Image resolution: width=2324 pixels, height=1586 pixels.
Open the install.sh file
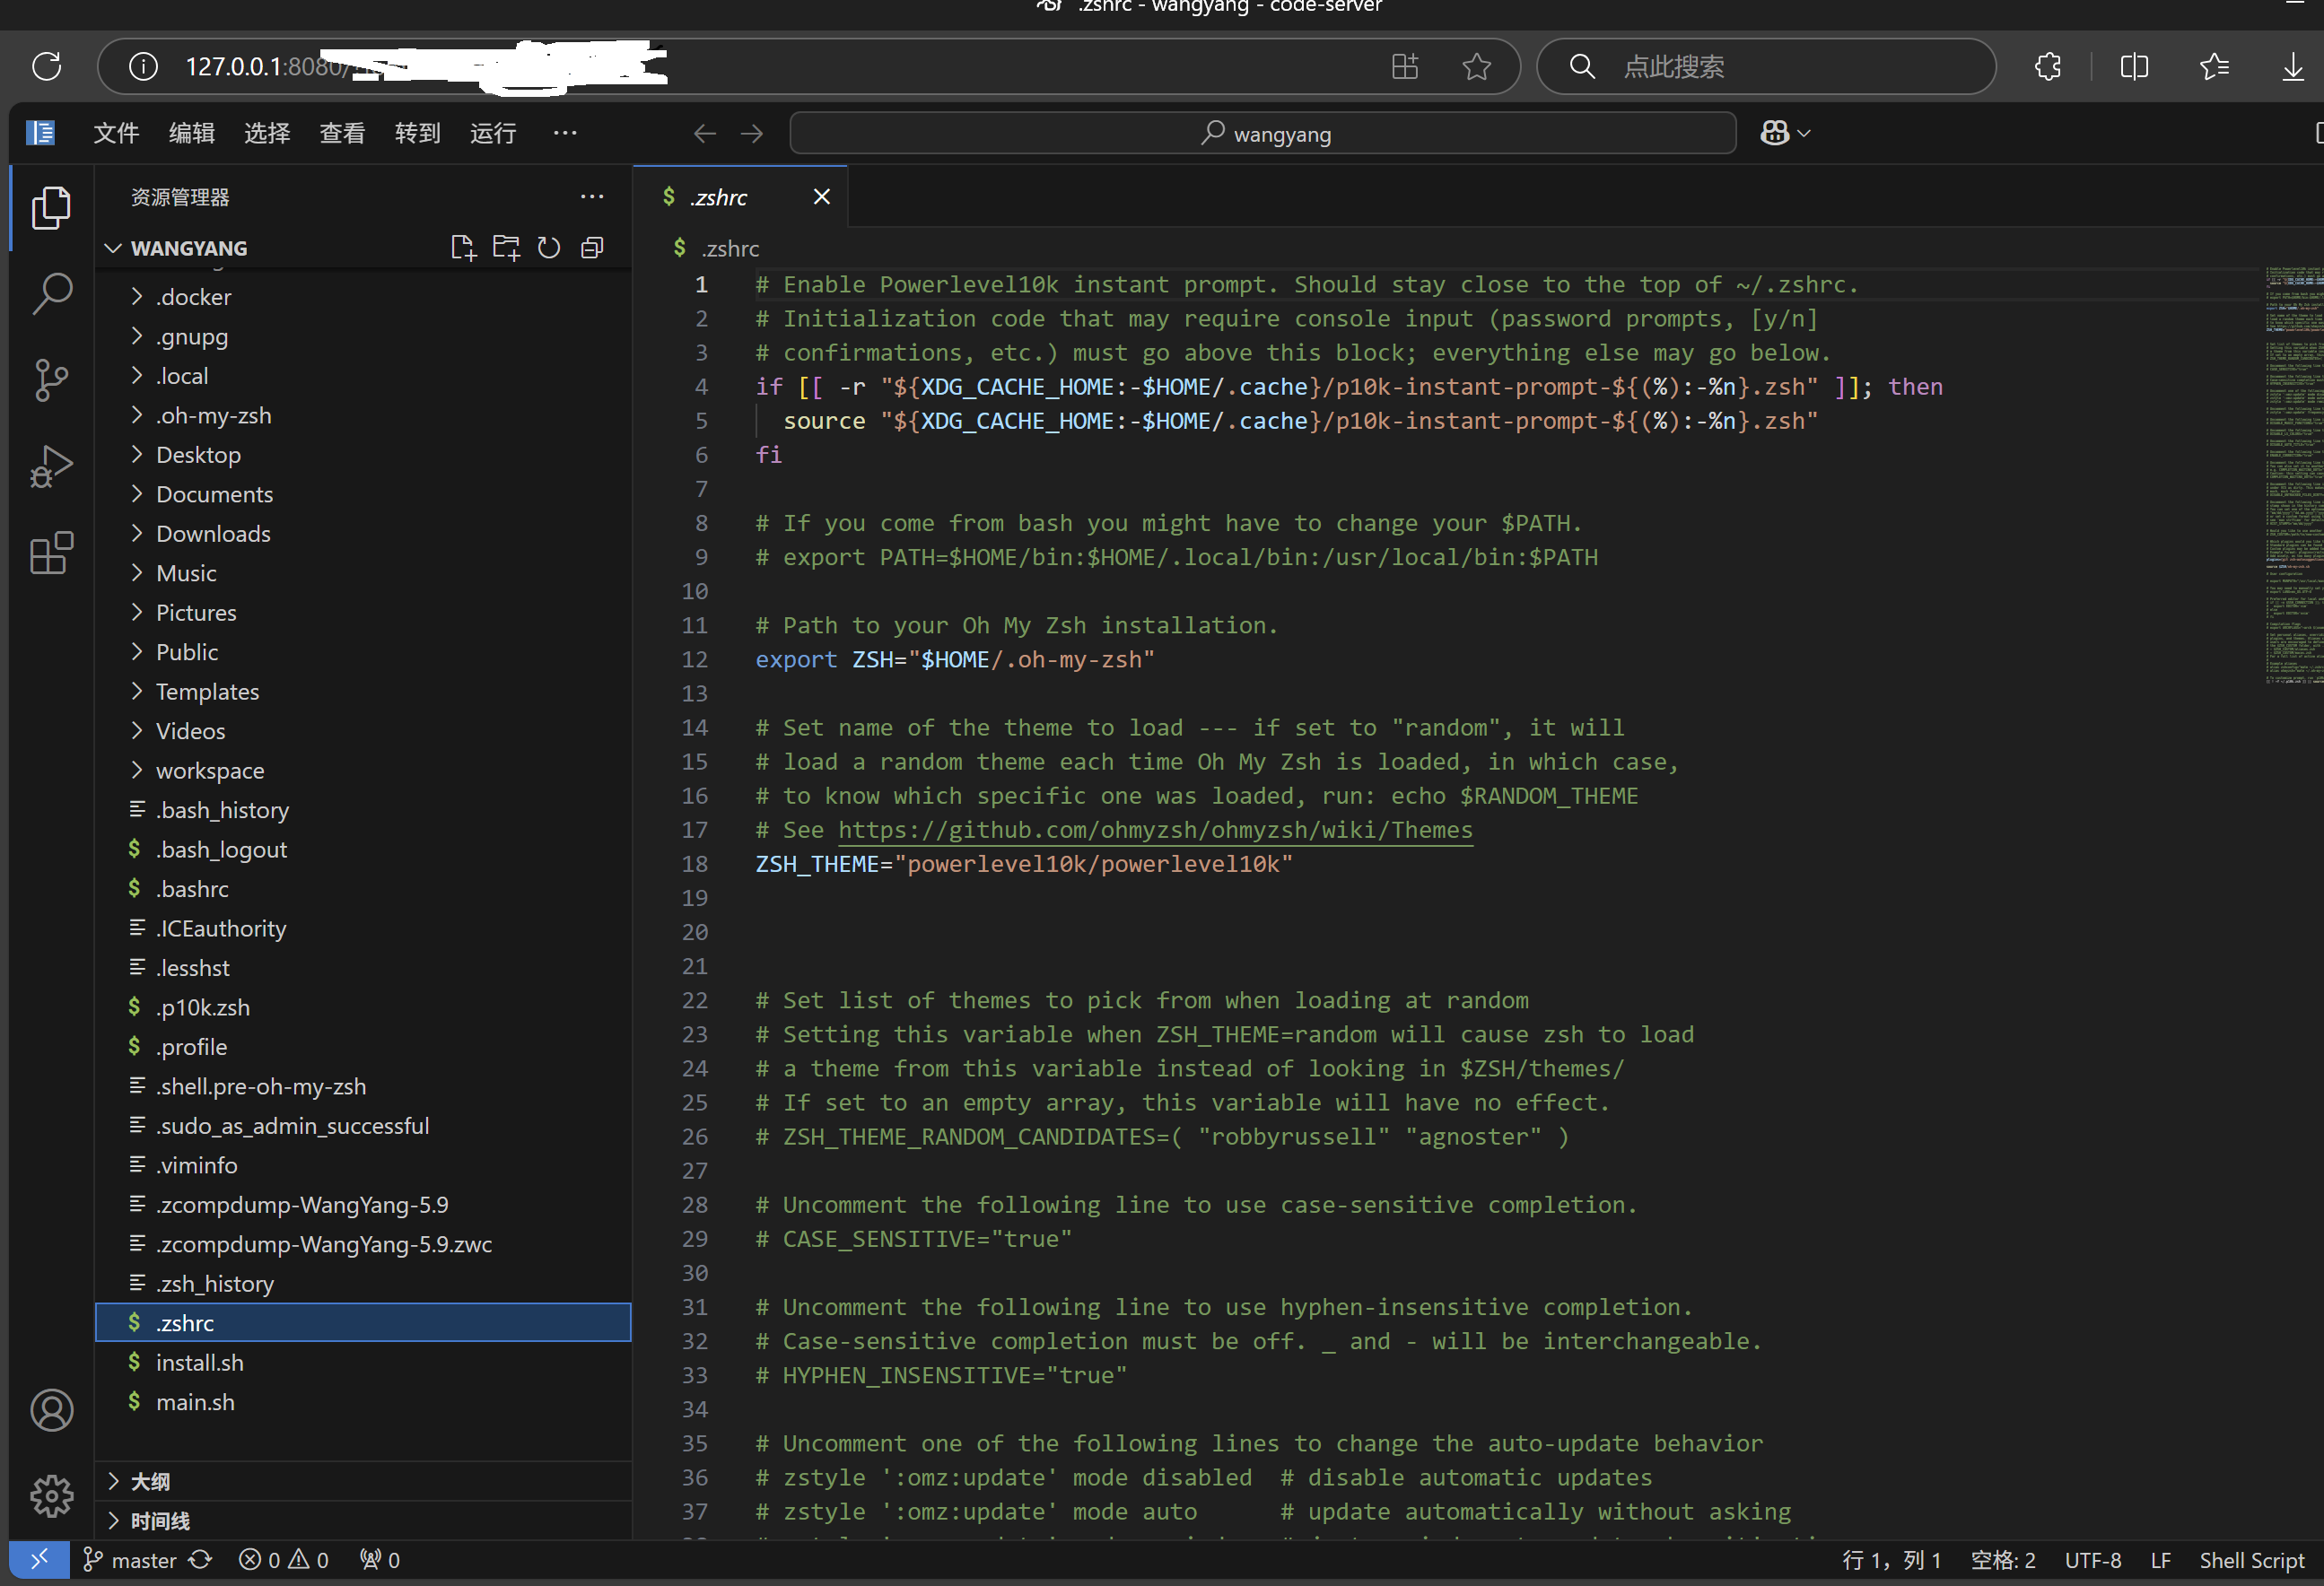[x=362, y=1362]
